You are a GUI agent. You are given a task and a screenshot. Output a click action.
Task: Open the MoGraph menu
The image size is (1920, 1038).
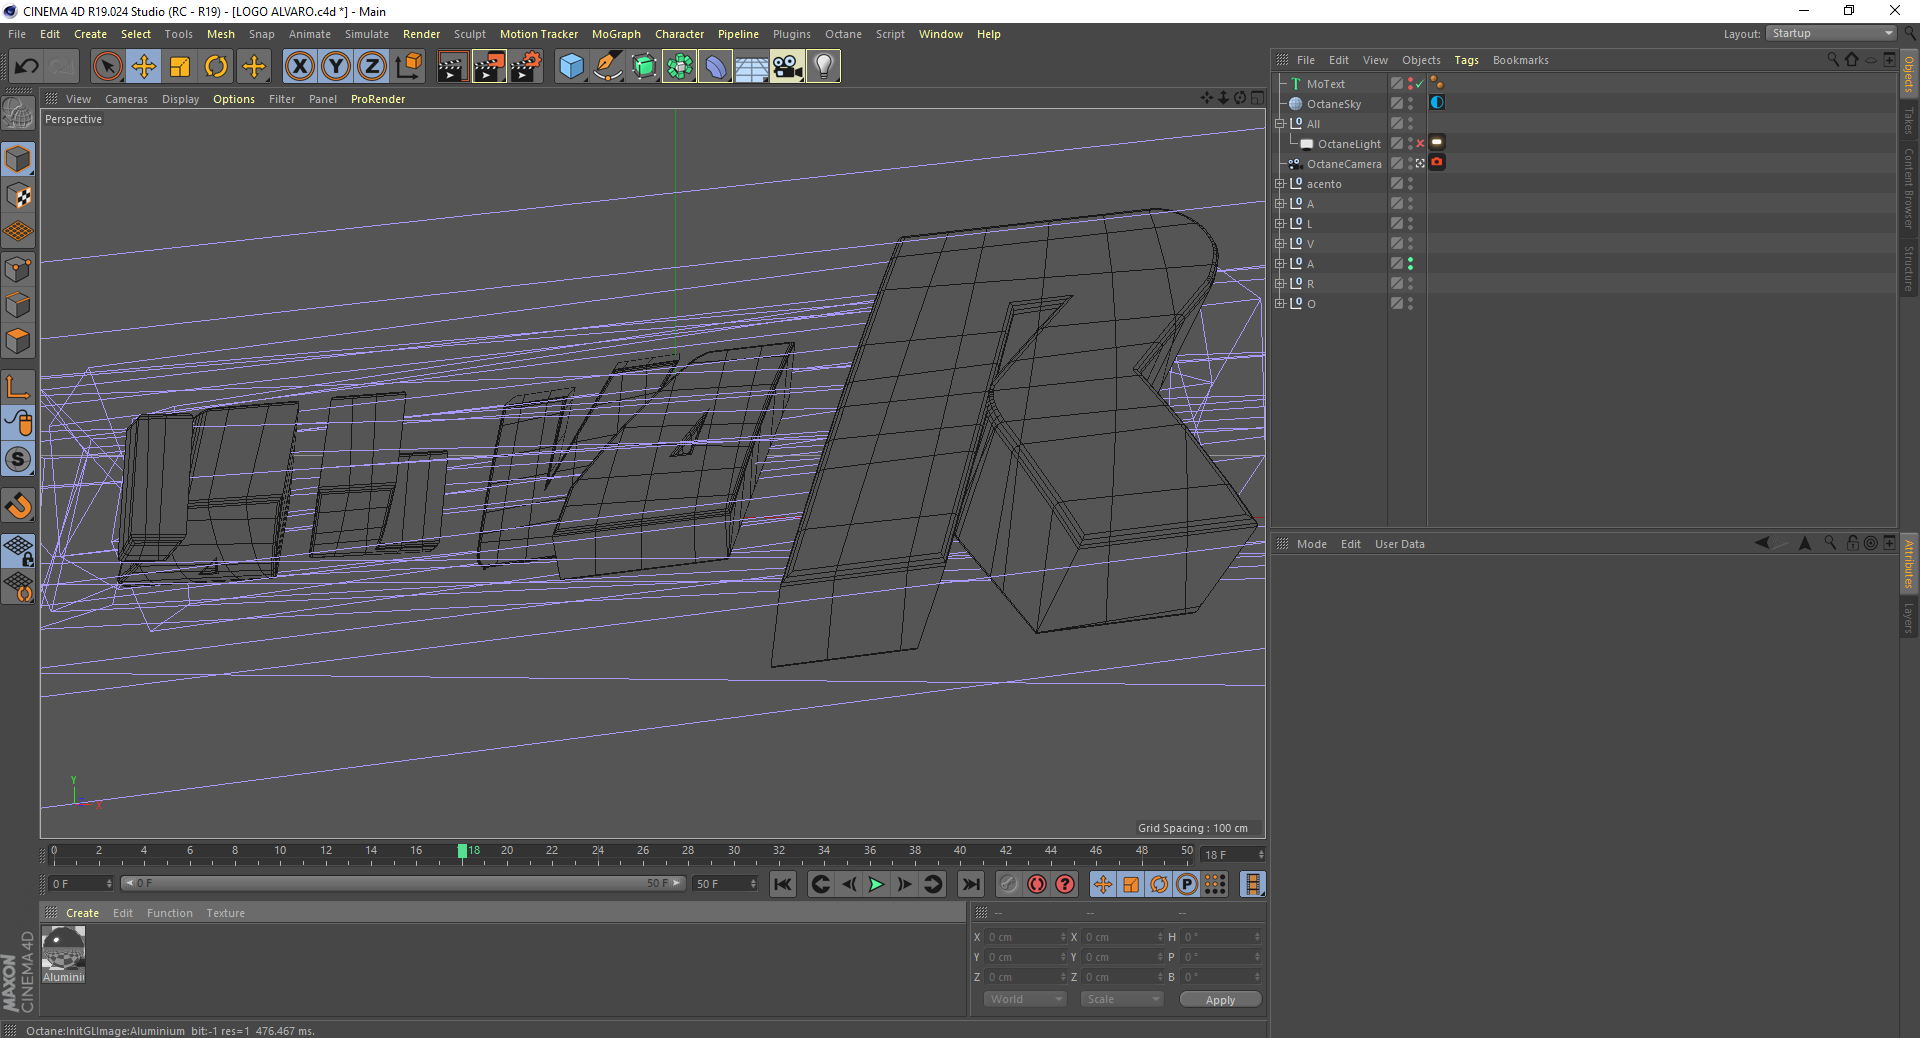[x=616, y=34]
